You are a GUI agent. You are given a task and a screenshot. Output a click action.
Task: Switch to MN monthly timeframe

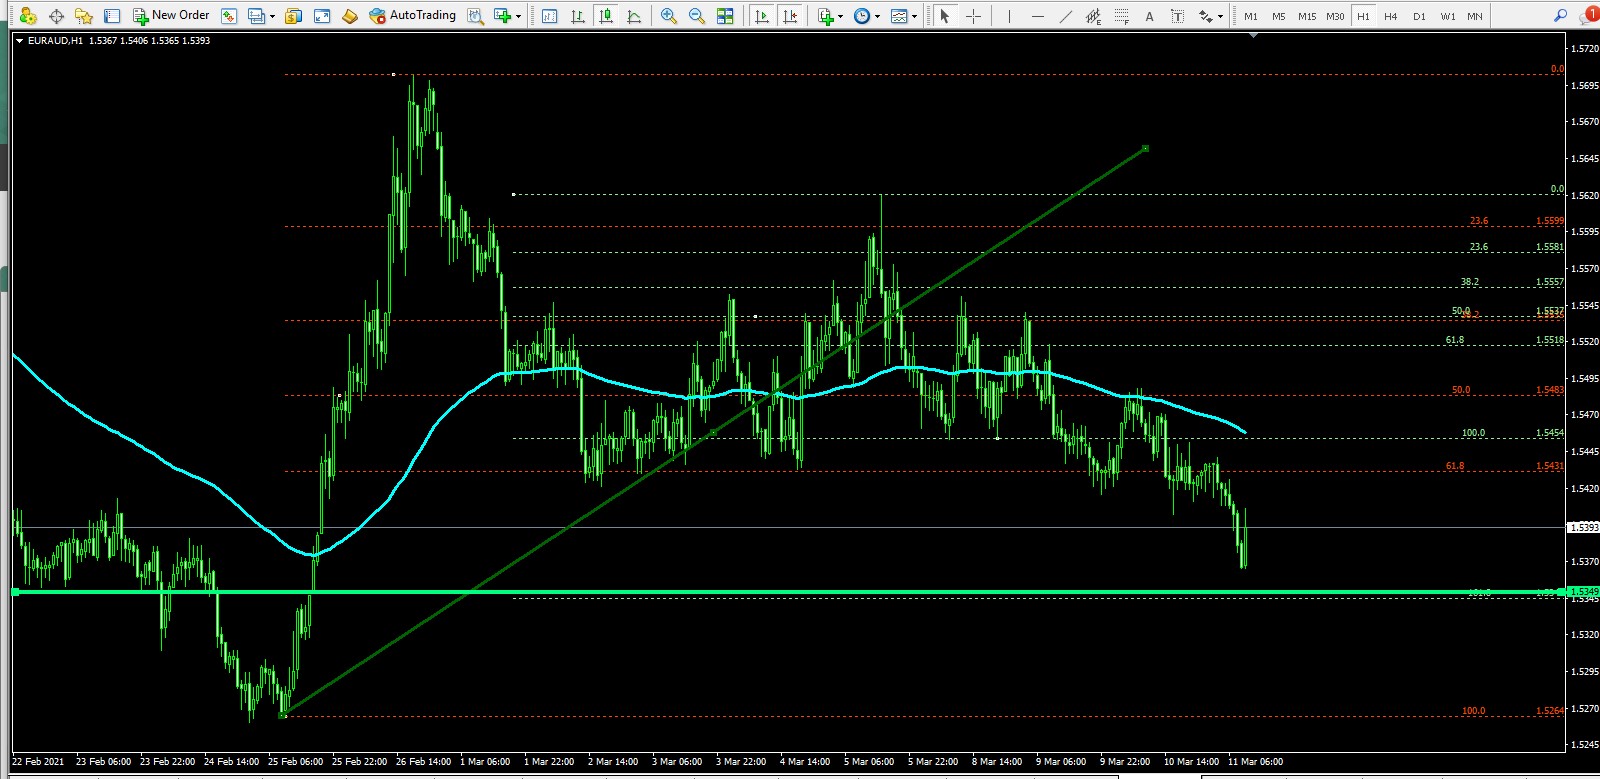point(1475,16)
